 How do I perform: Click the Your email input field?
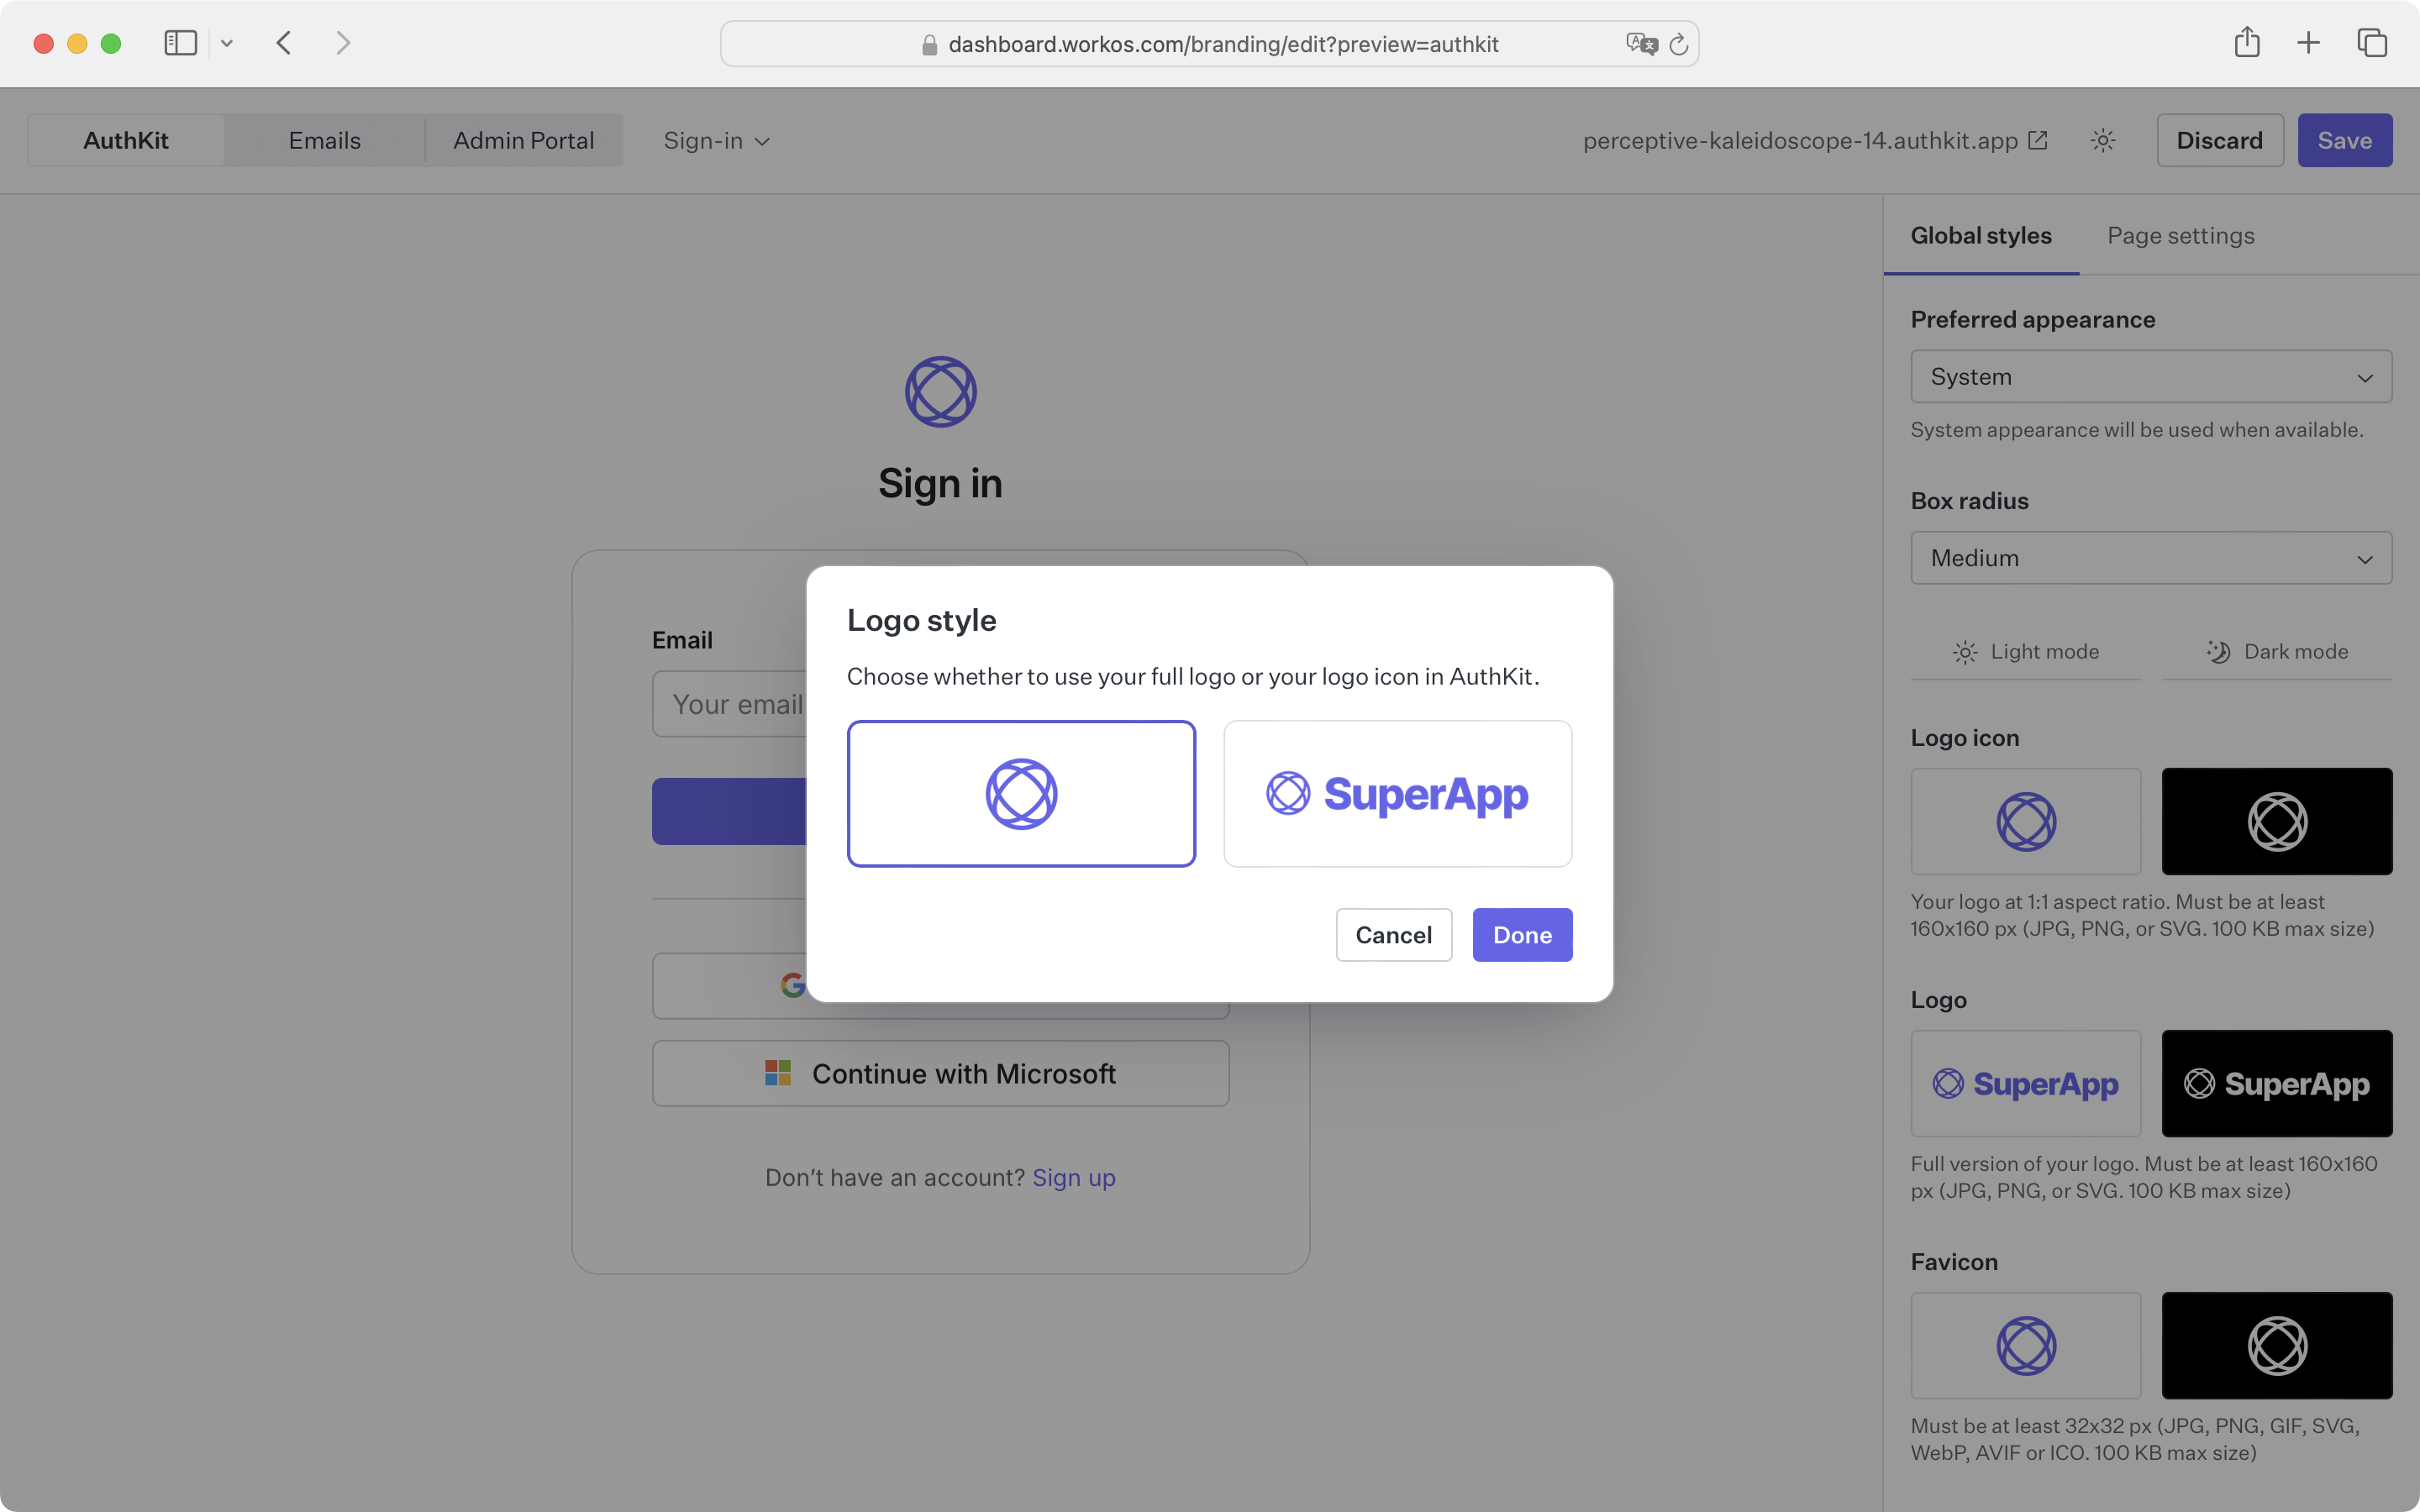click(730, 704)
